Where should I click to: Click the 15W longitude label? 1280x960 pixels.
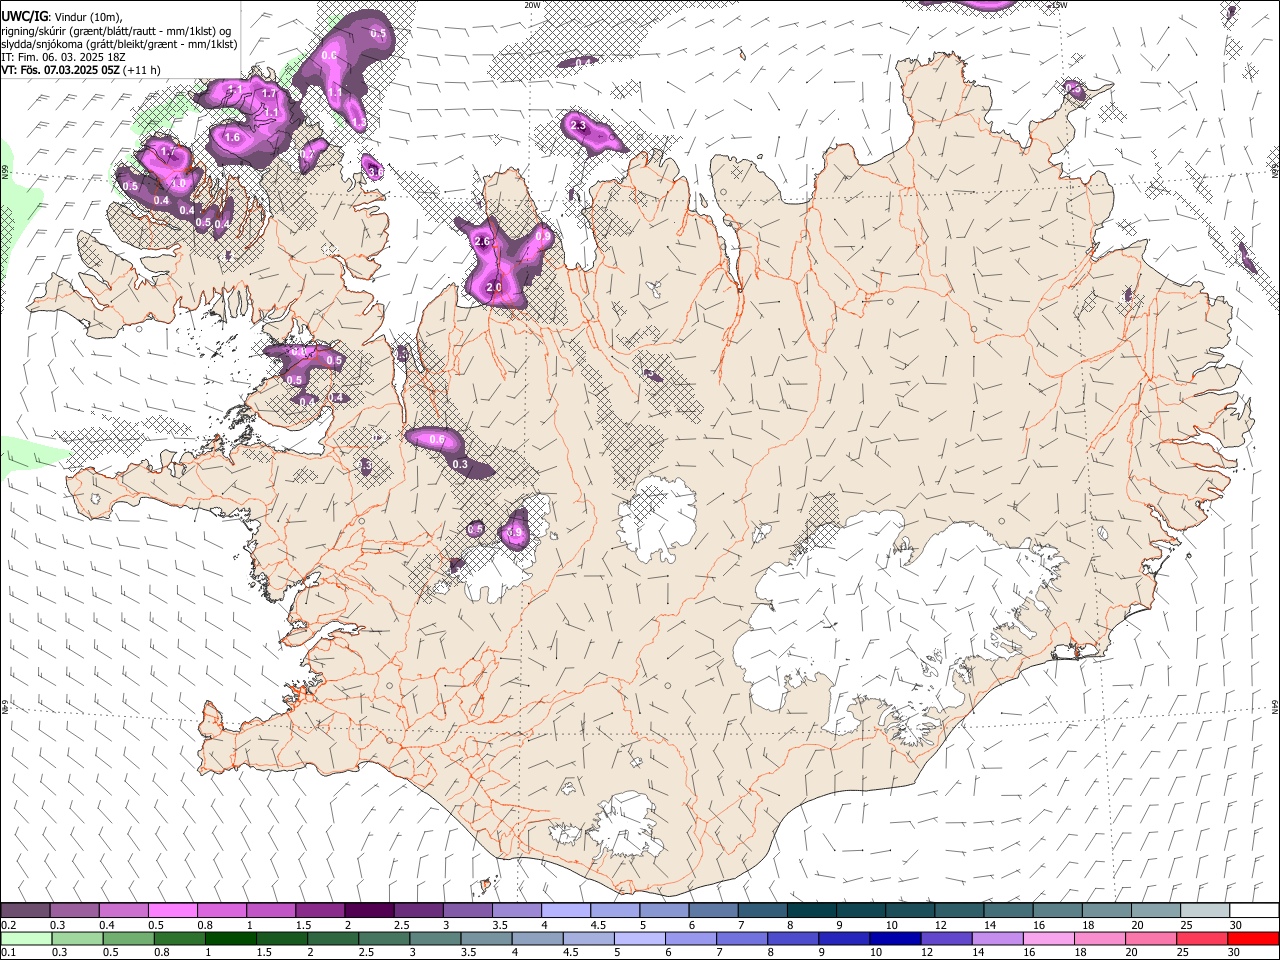click(x=1059, y=5)
